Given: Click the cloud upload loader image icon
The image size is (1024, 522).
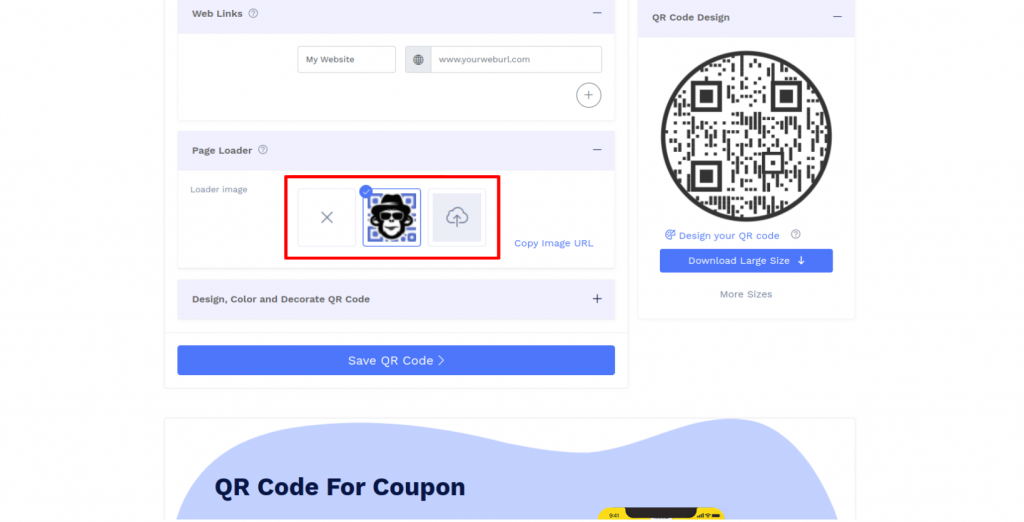Looking at the screenshot, I should (457, 218).
